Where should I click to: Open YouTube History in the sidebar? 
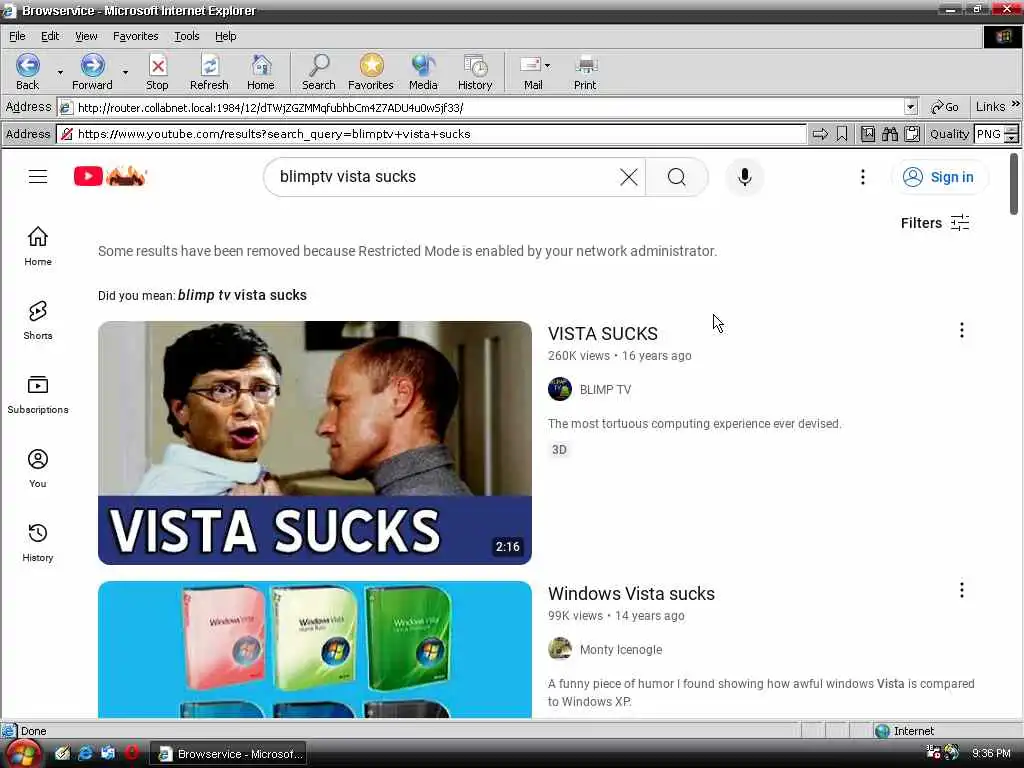point(38,543)
